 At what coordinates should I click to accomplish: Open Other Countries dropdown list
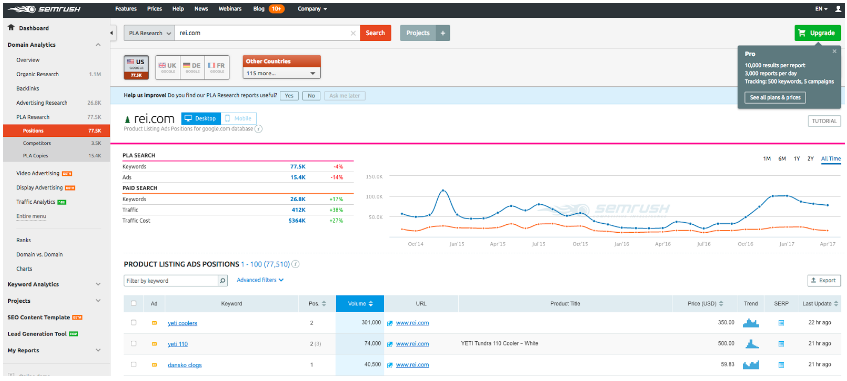pos(281,73)
